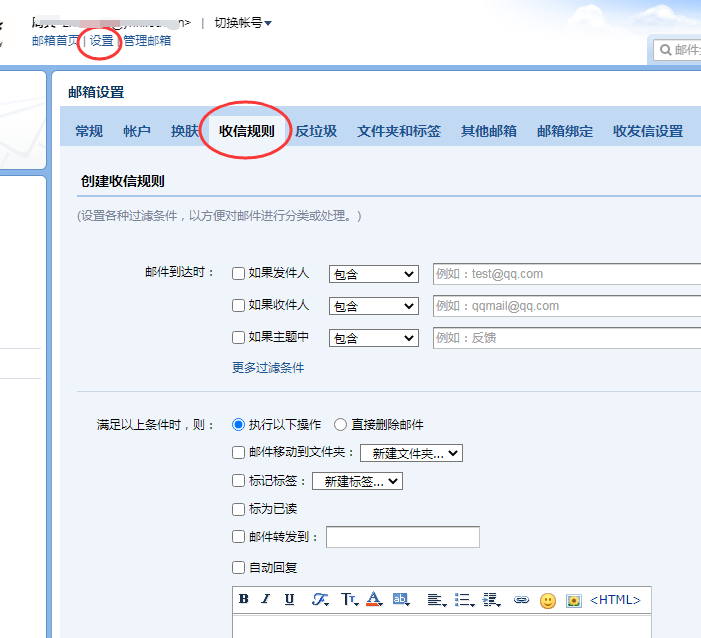Insert a hyperlink with the link icon
Image resolution: width=701 pixels, height=638 pixels.
(x=521, y=600)
